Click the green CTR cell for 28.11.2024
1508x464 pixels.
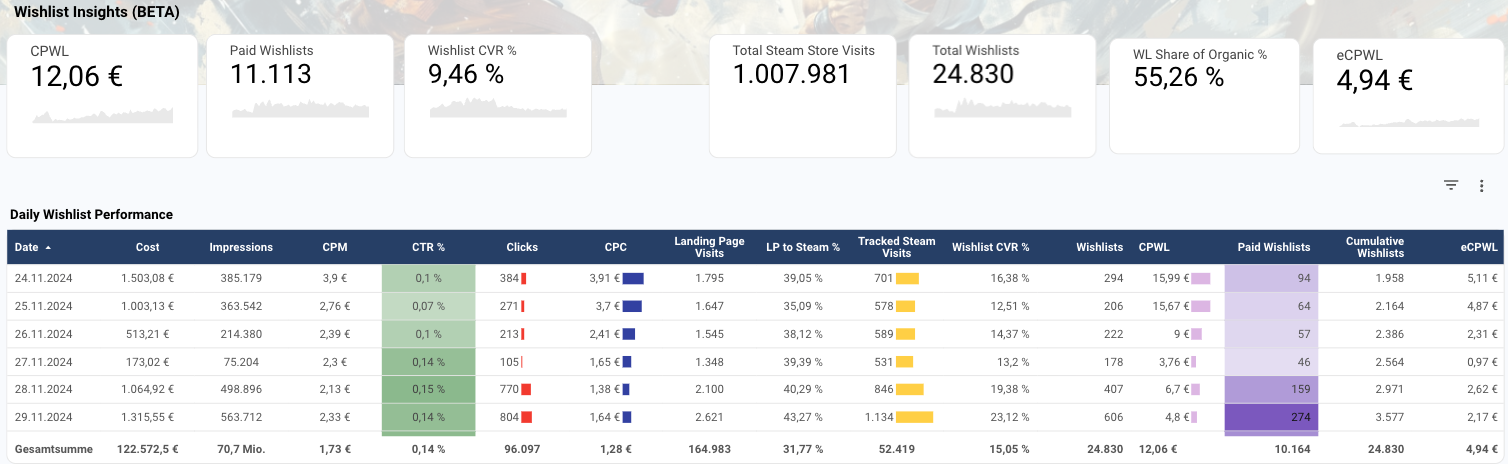pyautogui.click(x=428, y=389)
